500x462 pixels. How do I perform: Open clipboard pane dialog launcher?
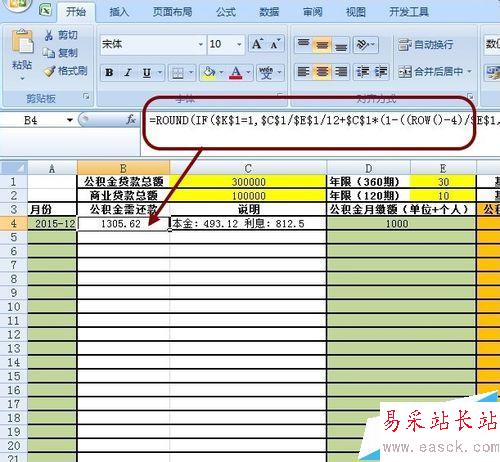[86, 97]
